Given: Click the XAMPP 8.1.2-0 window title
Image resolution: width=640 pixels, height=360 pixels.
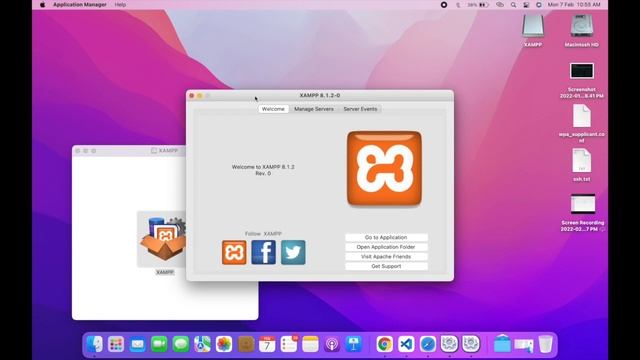Looking at the screenshot, I should coord(320,95).
